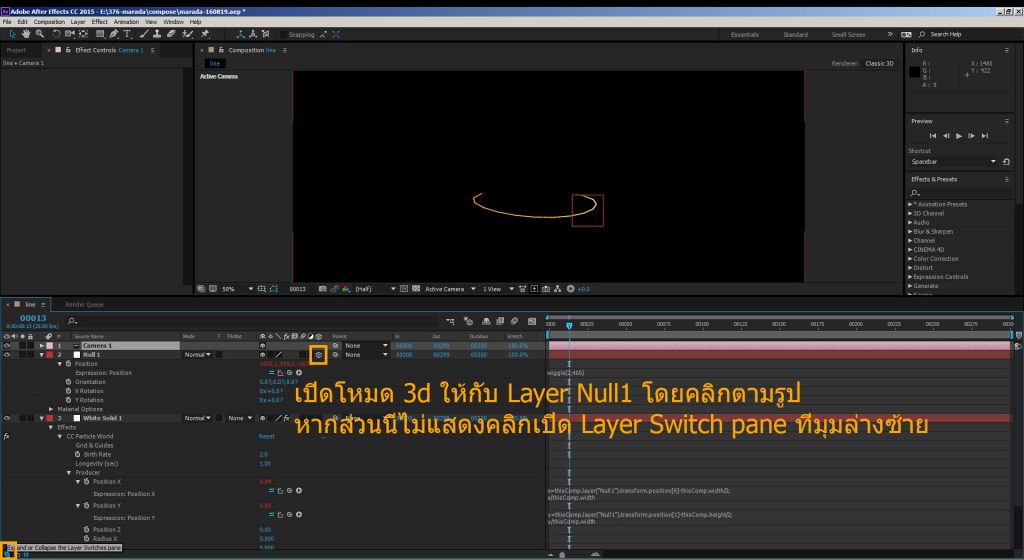1024x560 pixels.
Task: Toggle the Orientation stopwatch
Action: tap(68, 382)
